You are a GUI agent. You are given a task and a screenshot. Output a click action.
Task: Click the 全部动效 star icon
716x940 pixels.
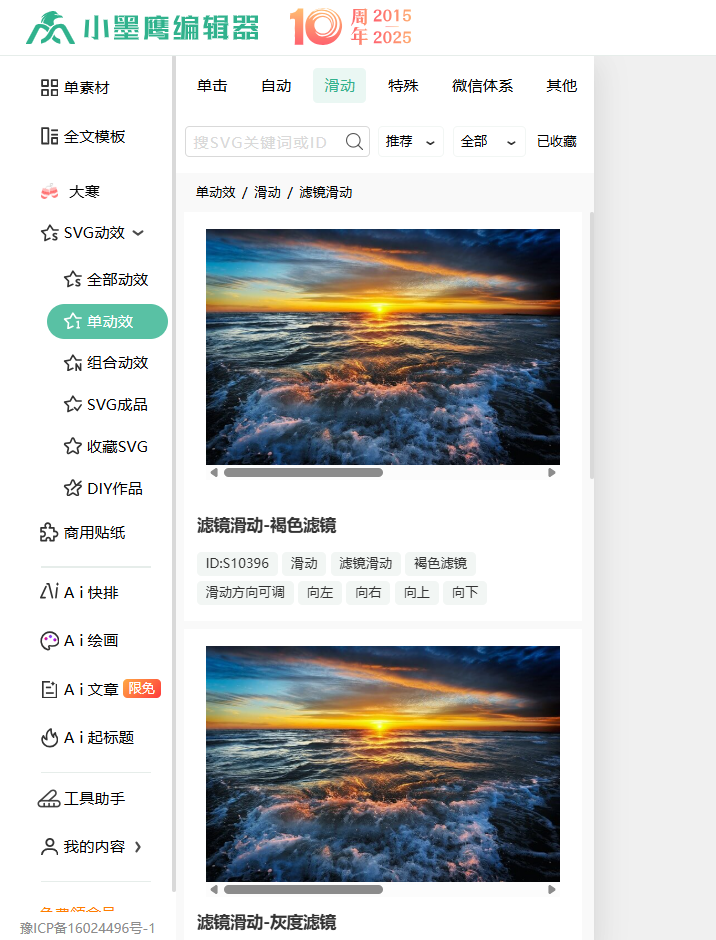[73, 279]
